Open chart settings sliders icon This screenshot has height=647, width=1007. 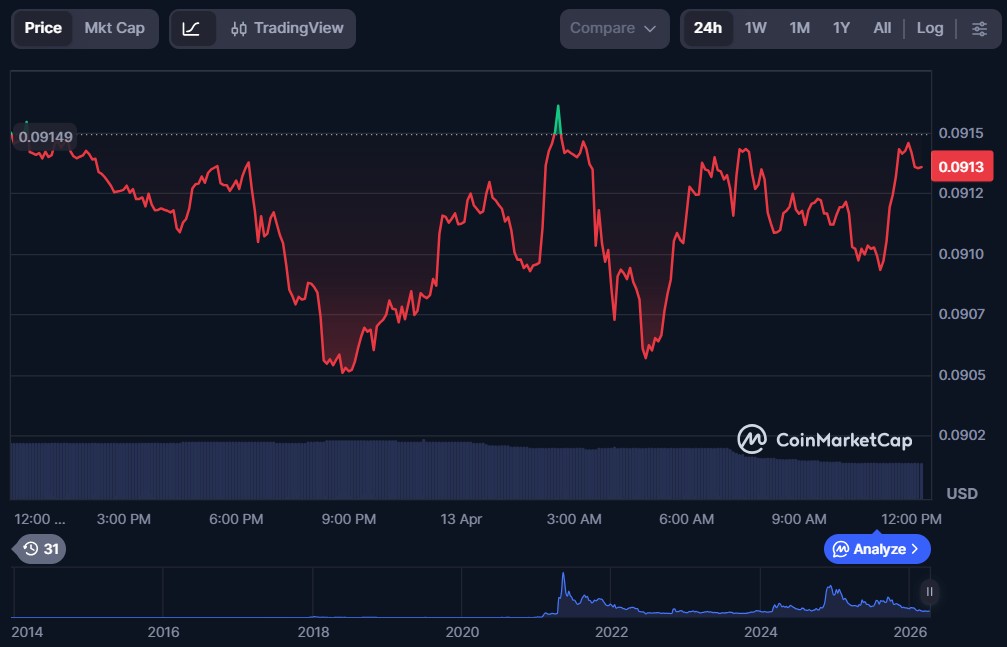pos(979,28)
